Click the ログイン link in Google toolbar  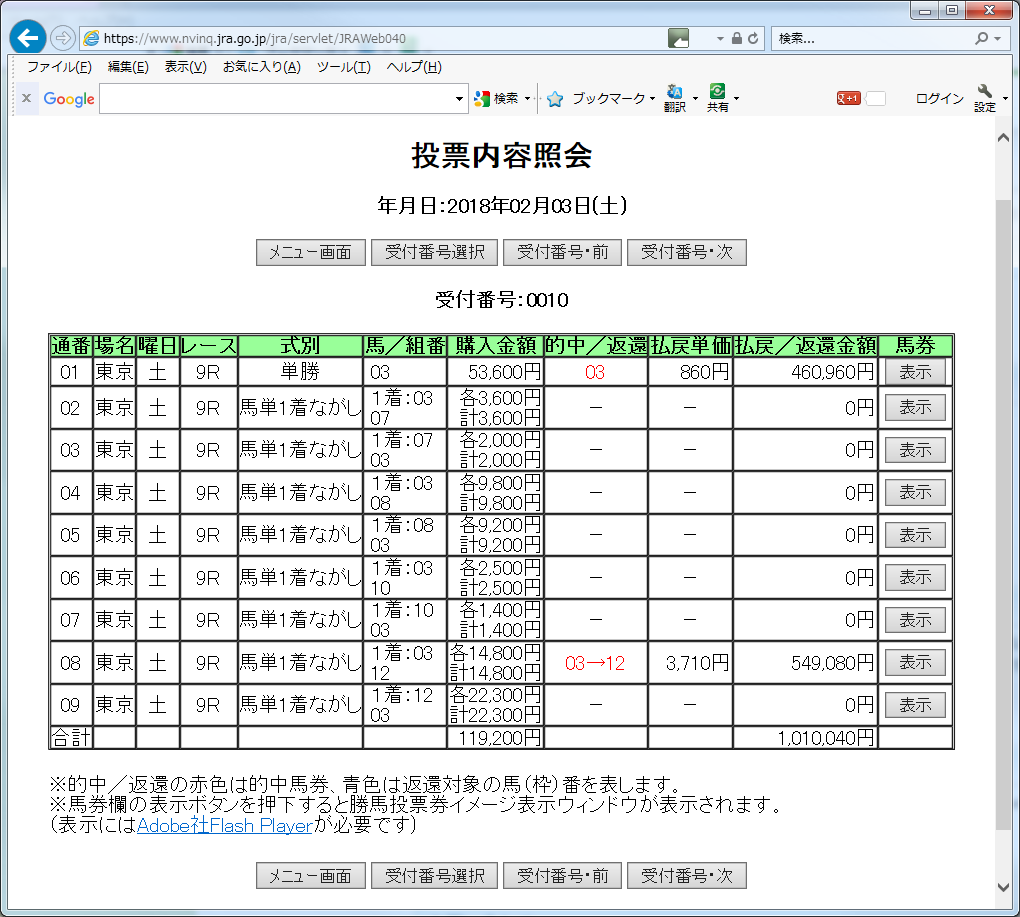click(x=939, y=99)
